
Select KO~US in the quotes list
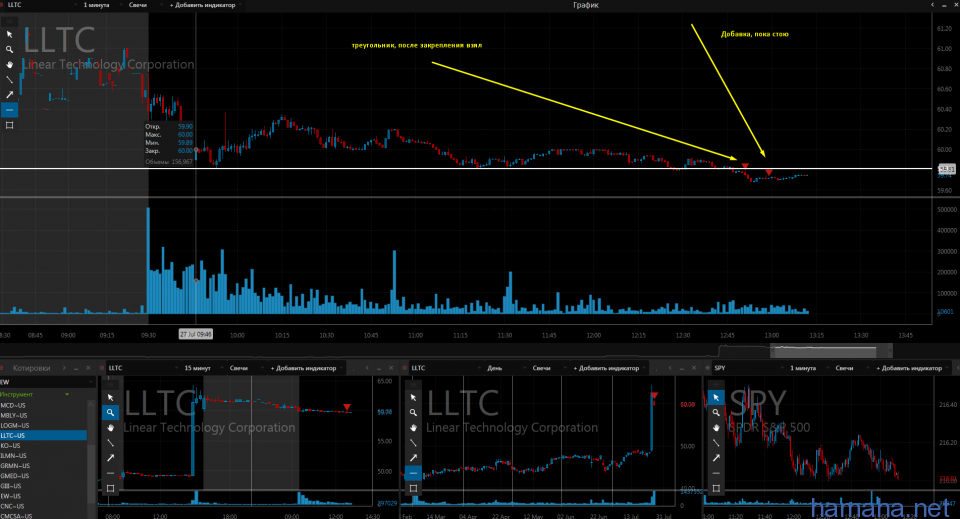pyautogui.click(x=43, y=446)
